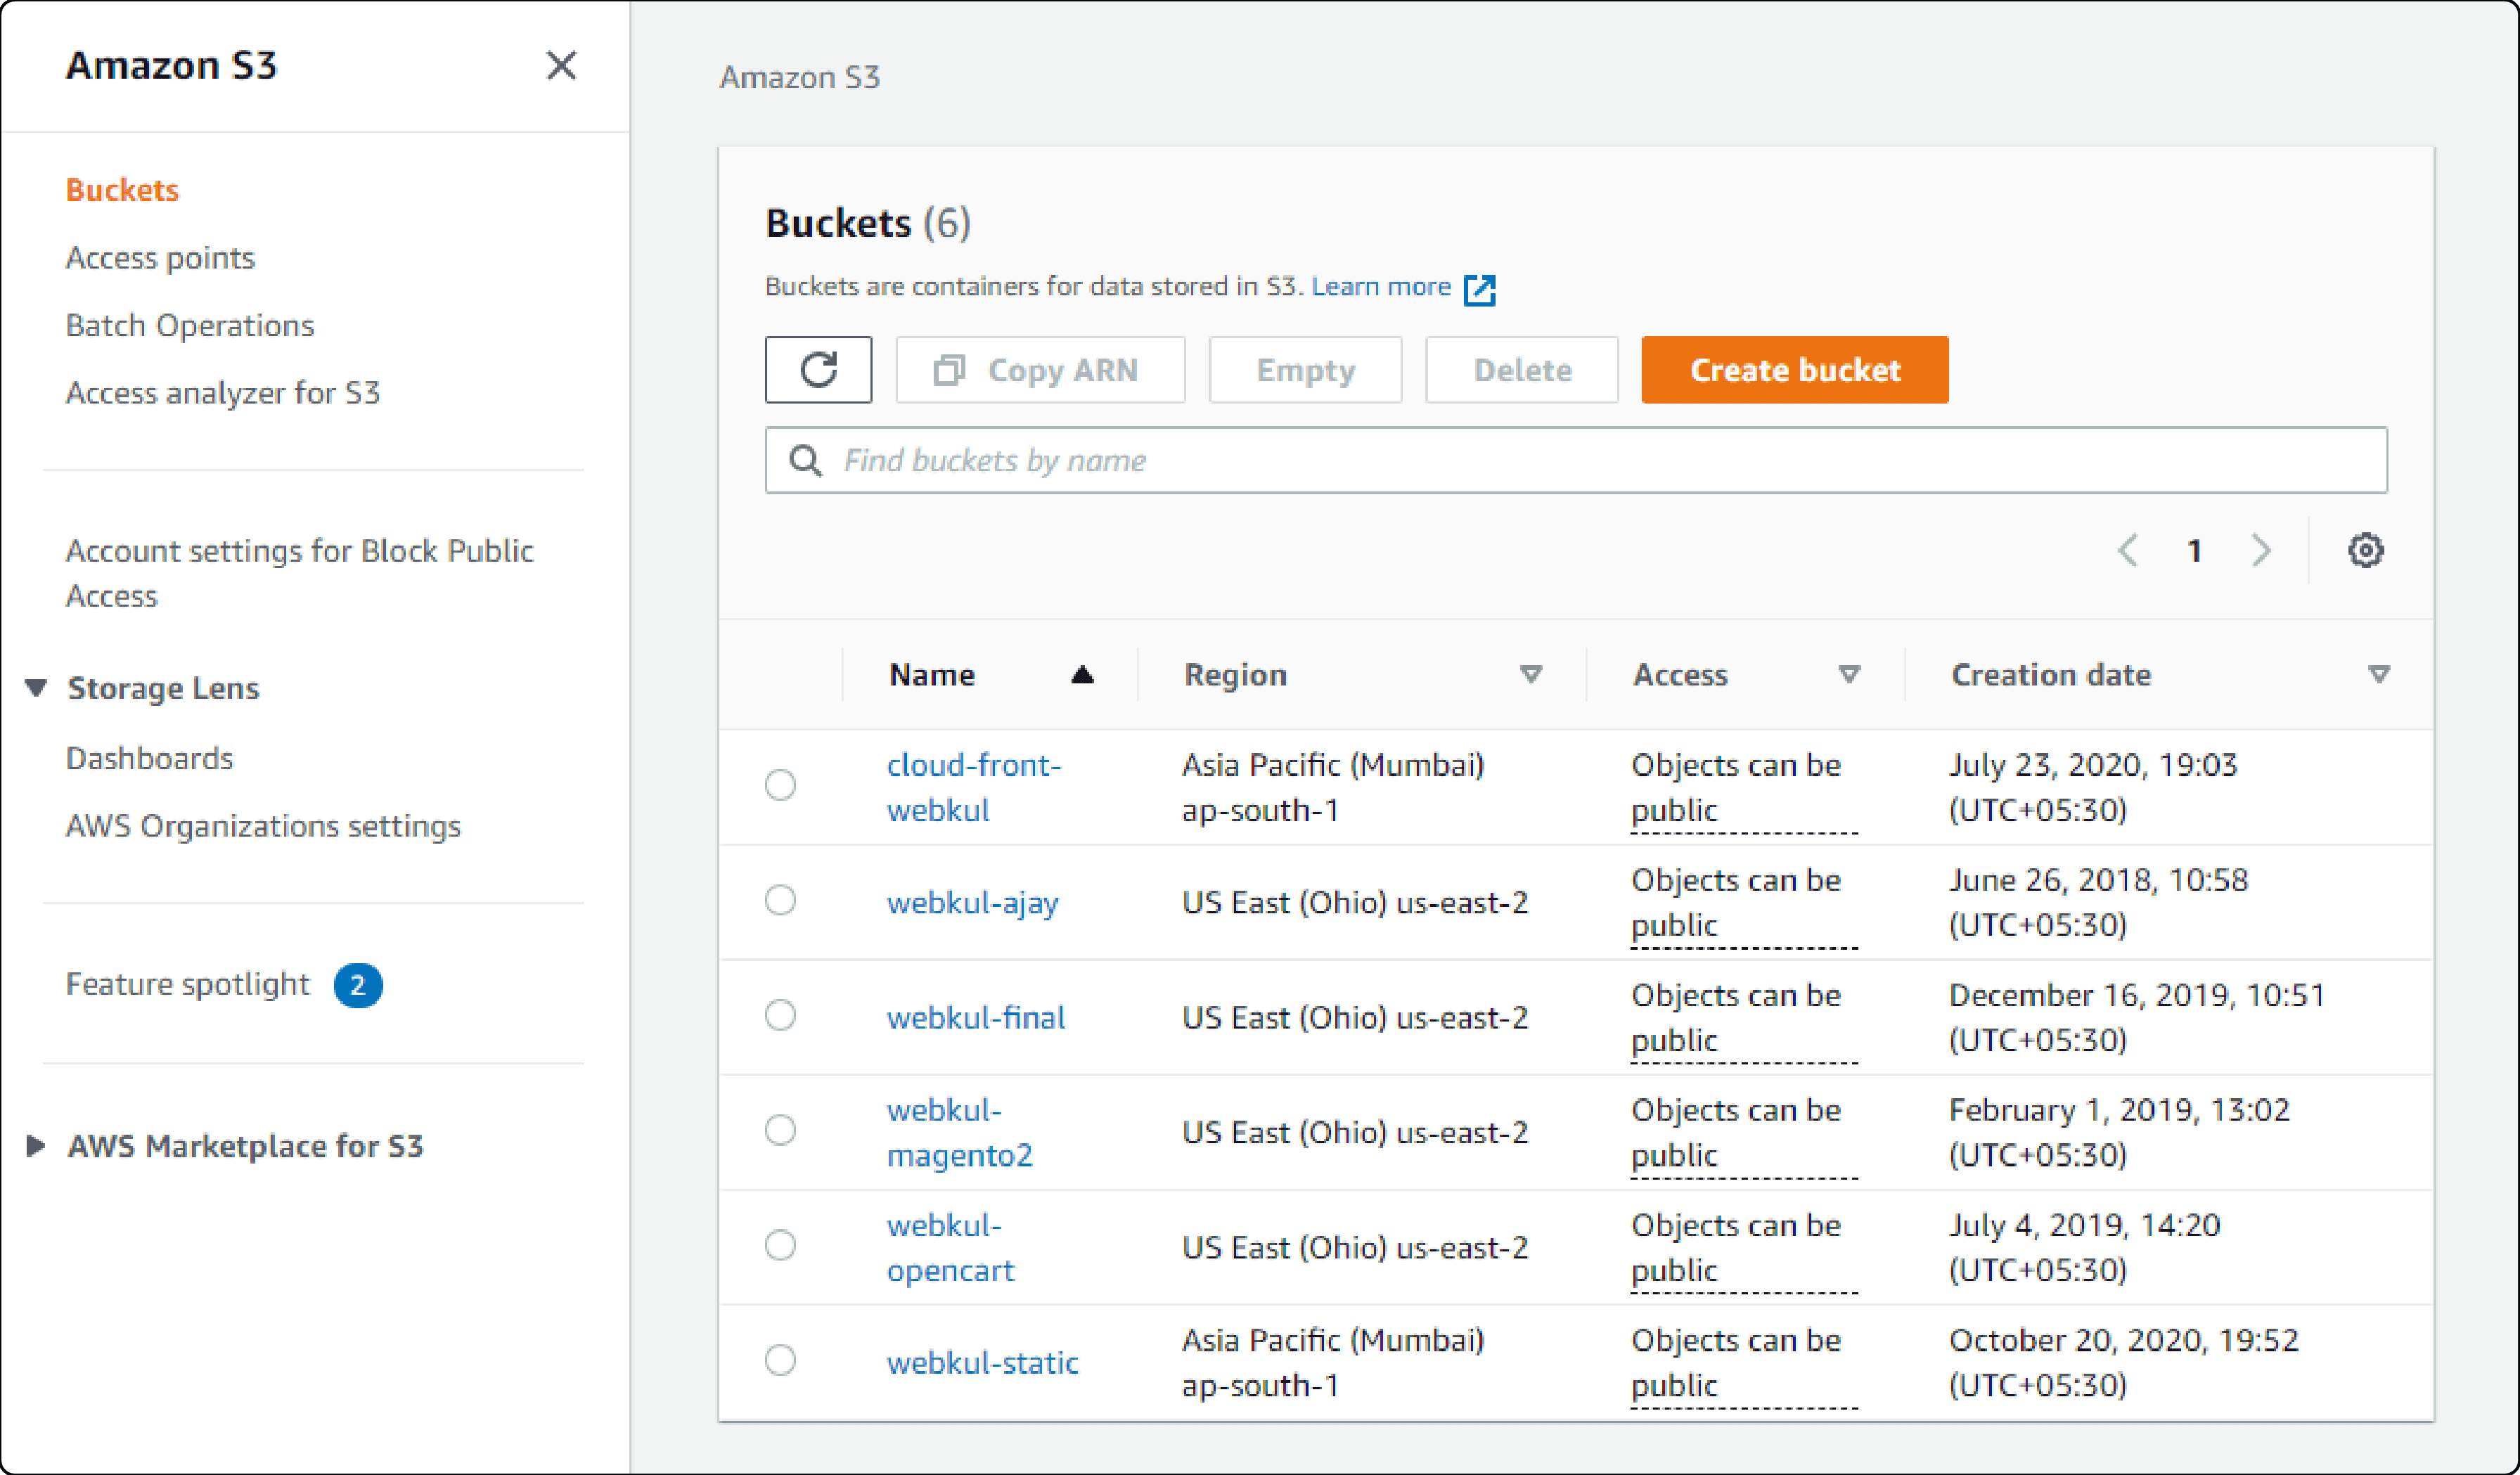Open the Learn more link
Image resolution: width=2520 pixels, height=1475 pixels.
coord(1380,287)
